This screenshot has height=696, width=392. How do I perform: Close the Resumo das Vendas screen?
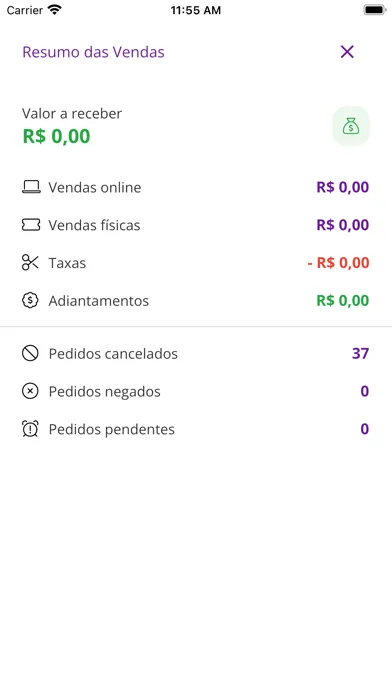[x=347, y=52]
